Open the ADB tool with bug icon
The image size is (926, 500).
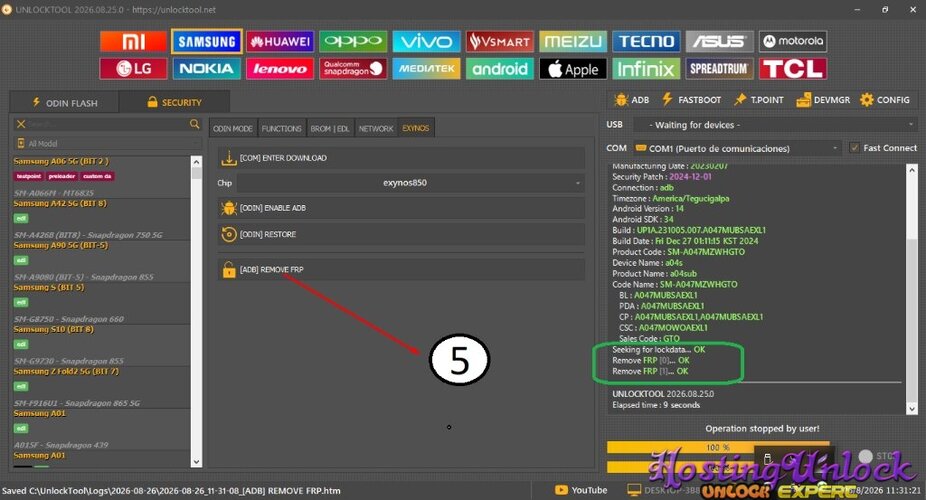point(631,100)
